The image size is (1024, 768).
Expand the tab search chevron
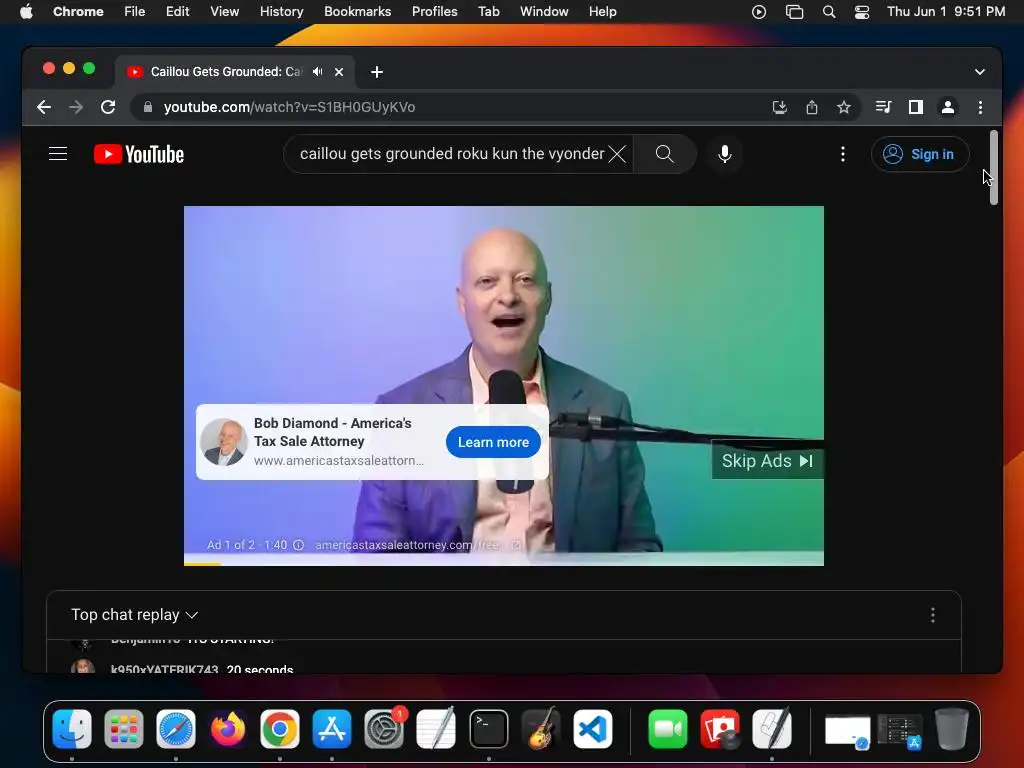click(x=980, y=72)
